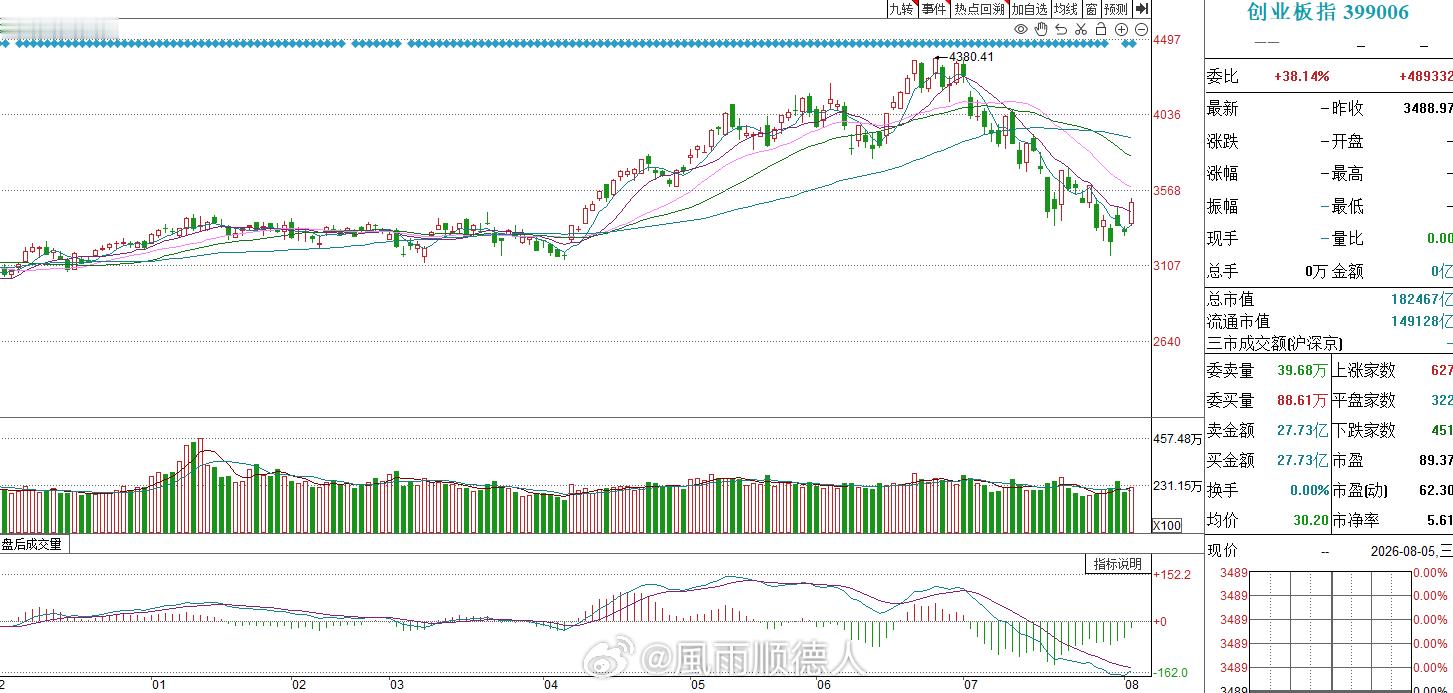
Task: Click the 市盈(动) 62.30 value
Action: 1435,490
